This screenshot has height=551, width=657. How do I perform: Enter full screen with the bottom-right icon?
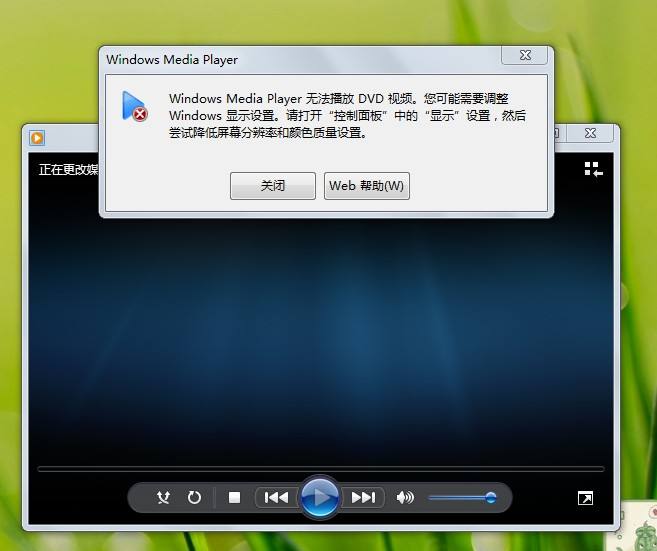(585, 498)
